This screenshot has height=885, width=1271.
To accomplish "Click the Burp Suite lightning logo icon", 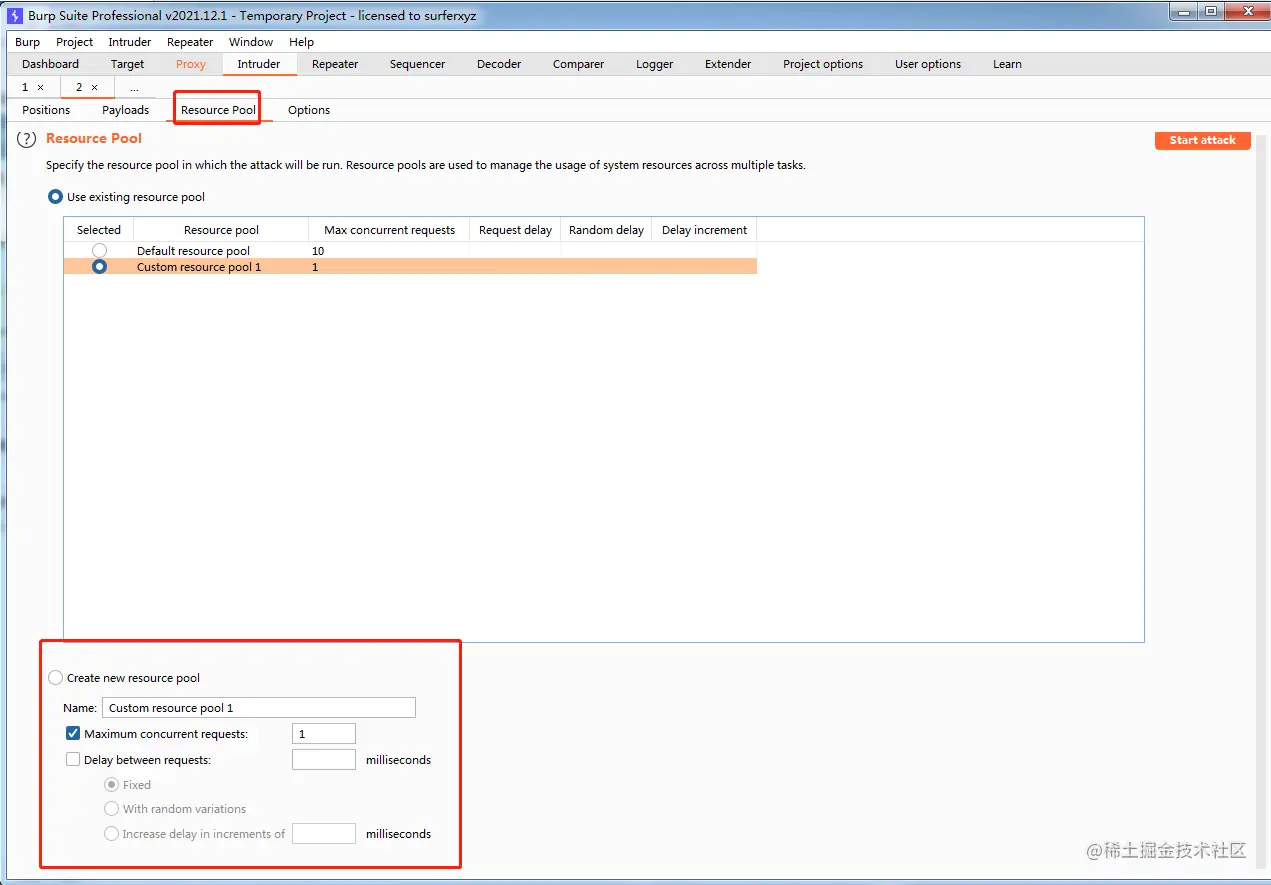I will [x=15, y=16].
